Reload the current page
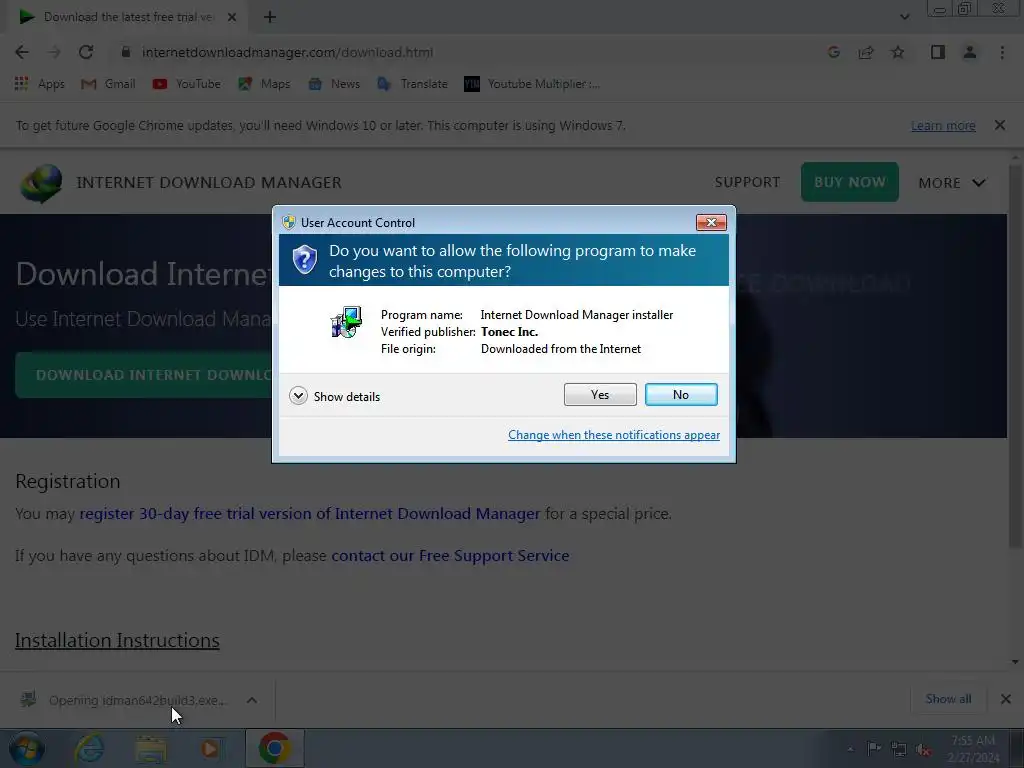Screen dimensions: 1024x768 [86, 52]
